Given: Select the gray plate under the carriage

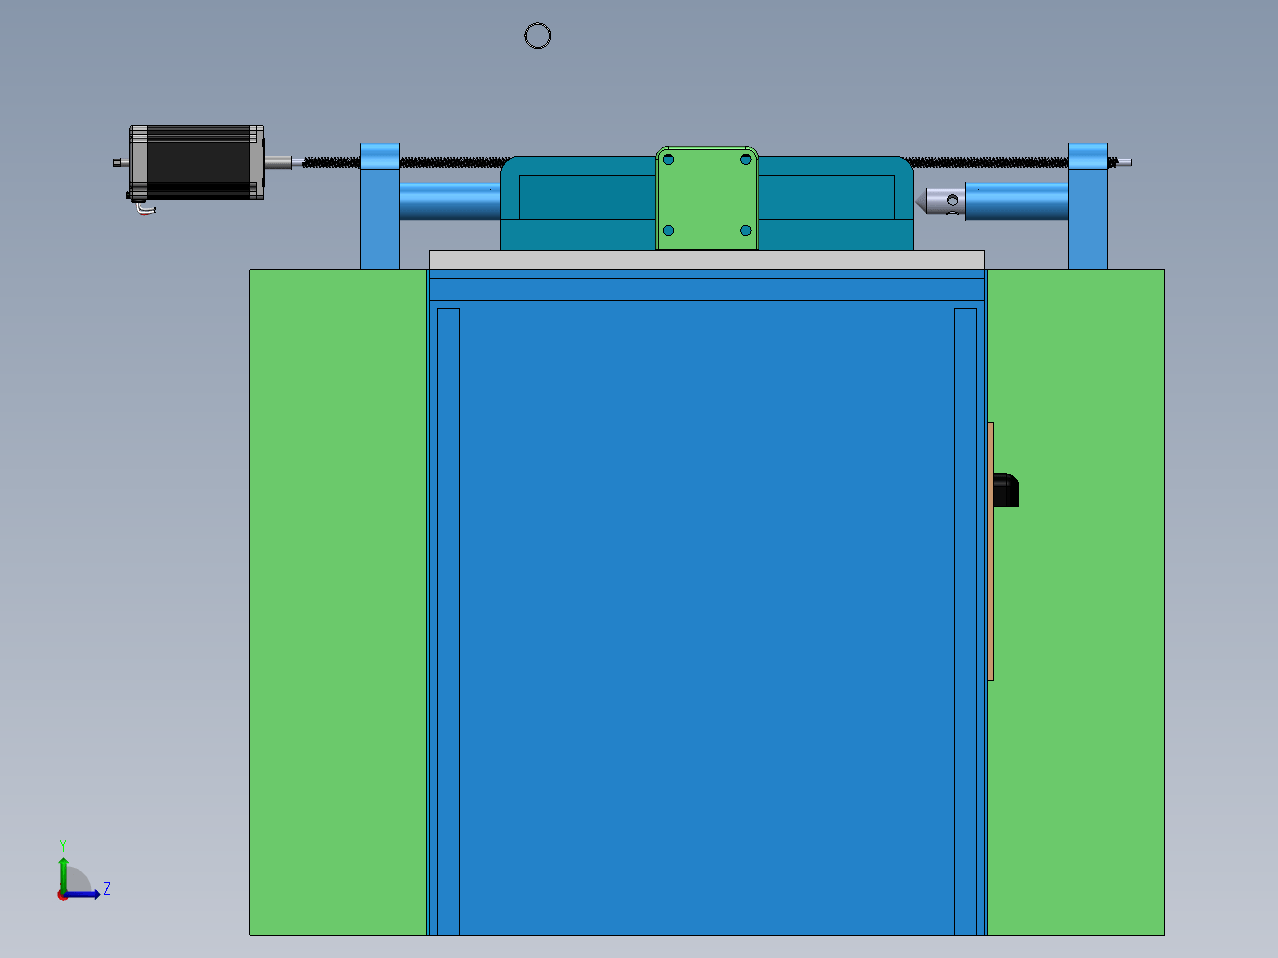Looking at the screenshot, I should click(x=707, y=260).
